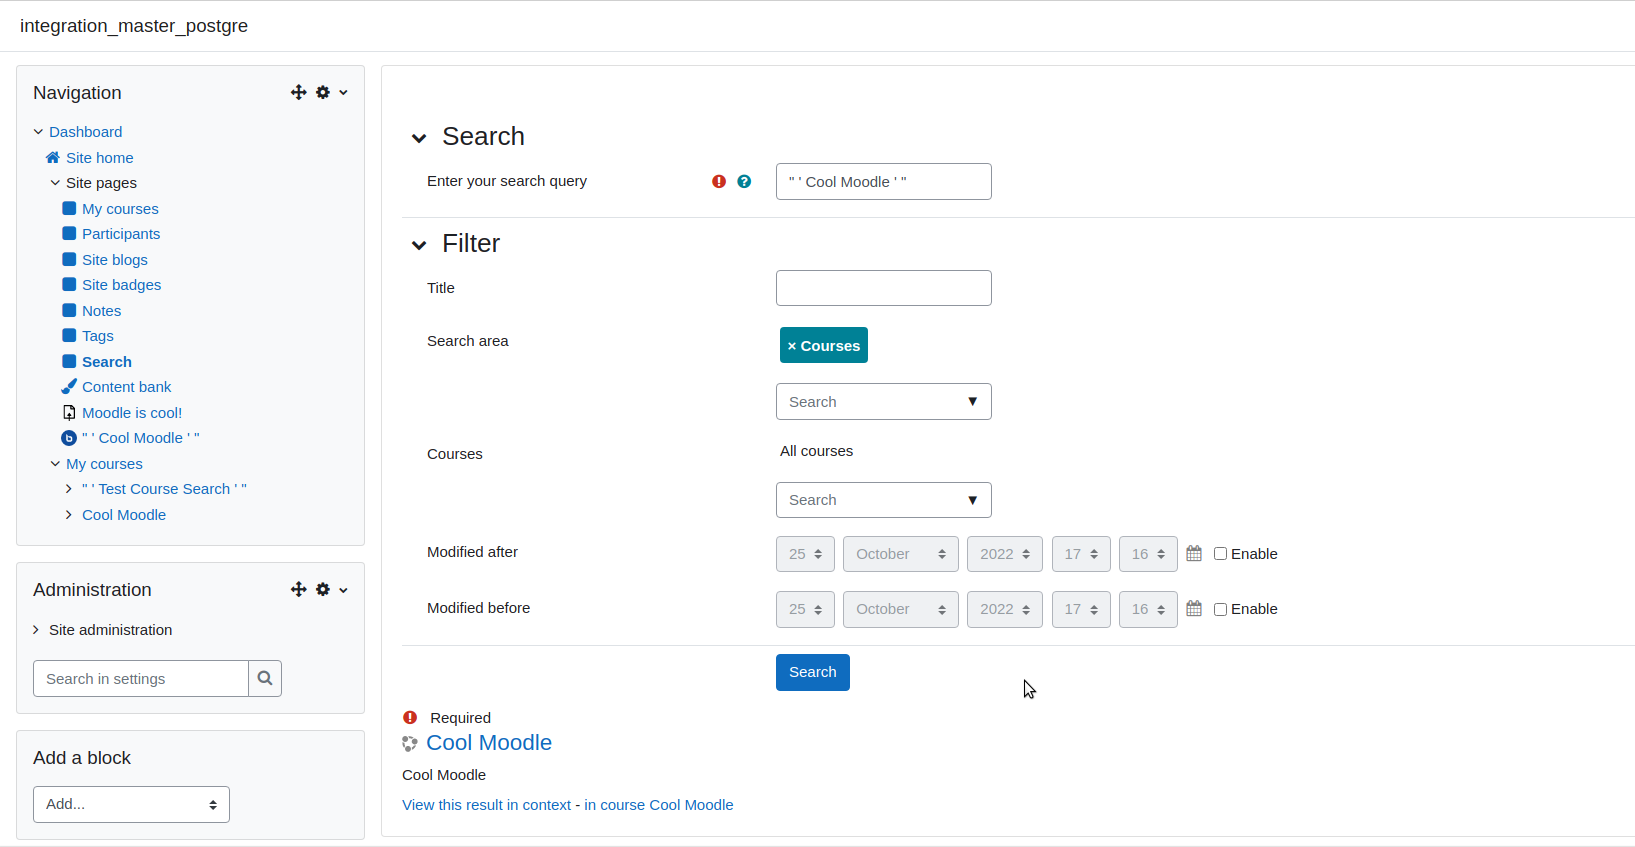This screenshot has height=847, width=1635.
Task: Collapse the Filter section chevron
Action: point(419,245)
